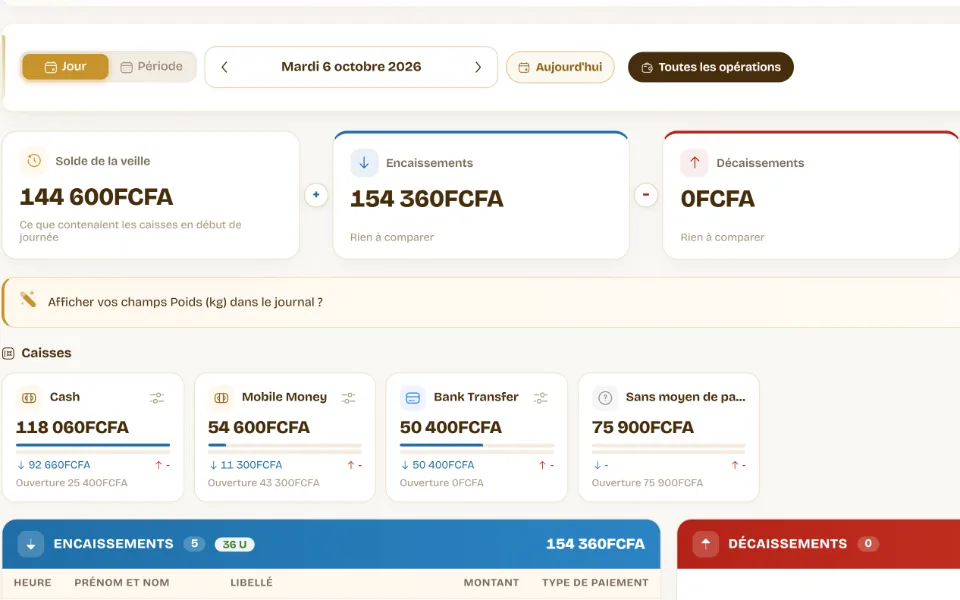Click the Sans moyen de paiement question icon

click(x=605, y=398)
